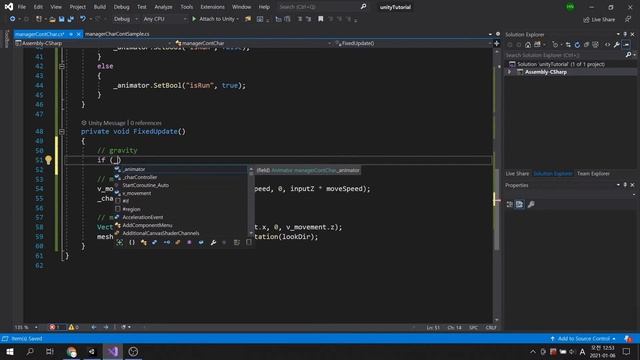The width and height of the screenshot is (640, 360).
Task: Toggle pin on managerContChar.cs tab
Action: [71, 34]
